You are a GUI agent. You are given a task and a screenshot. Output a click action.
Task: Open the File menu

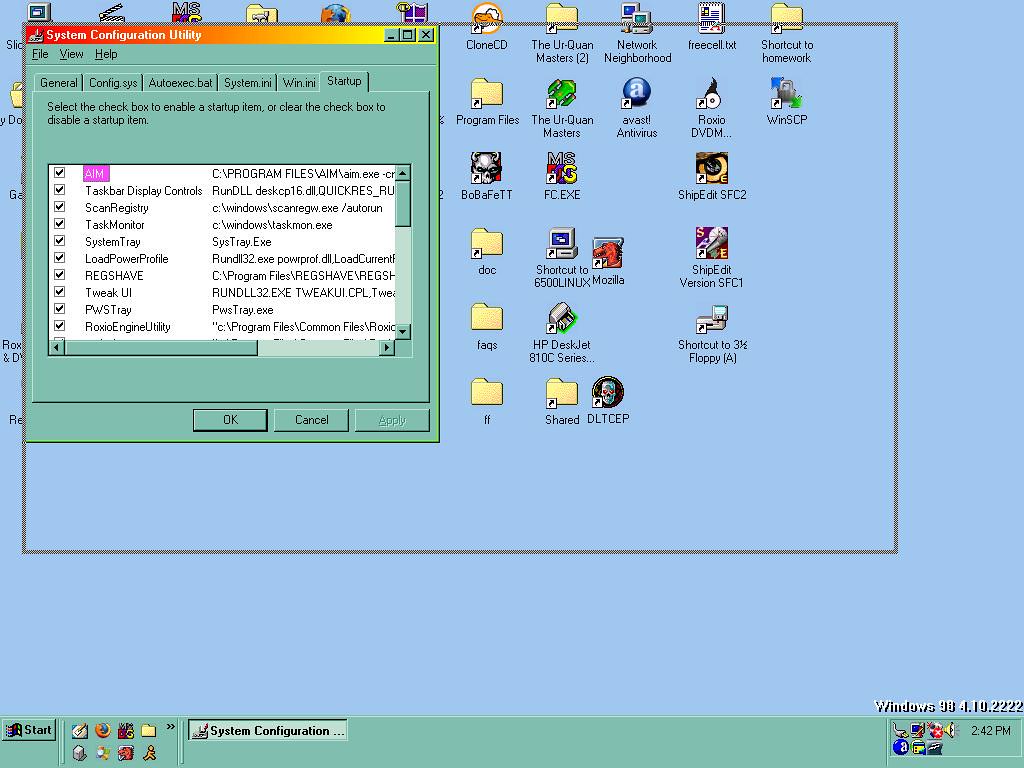coord(40,54)
